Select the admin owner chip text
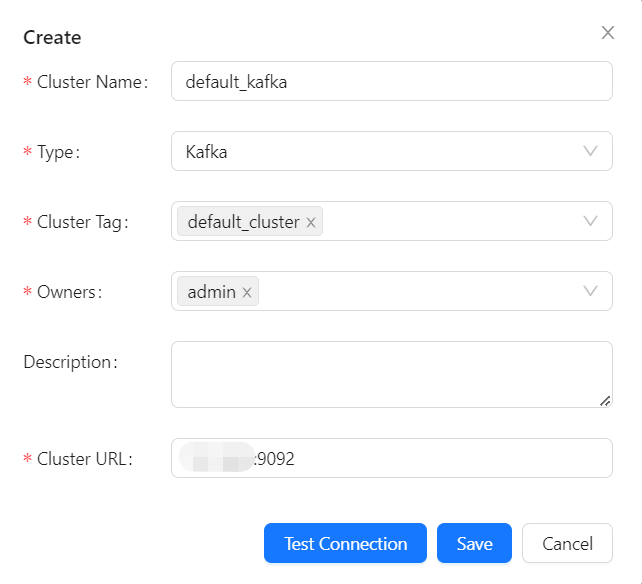The width and height of the screenshot is (642, 584). (x=211, y=292)
